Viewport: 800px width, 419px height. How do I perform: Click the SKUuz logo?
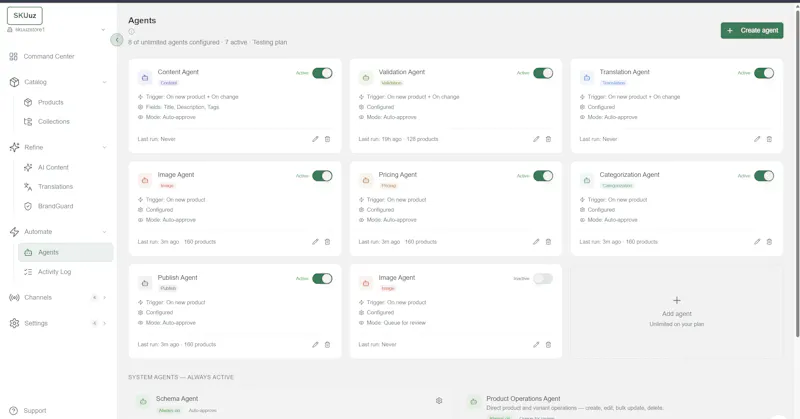[x=24, y=16]
